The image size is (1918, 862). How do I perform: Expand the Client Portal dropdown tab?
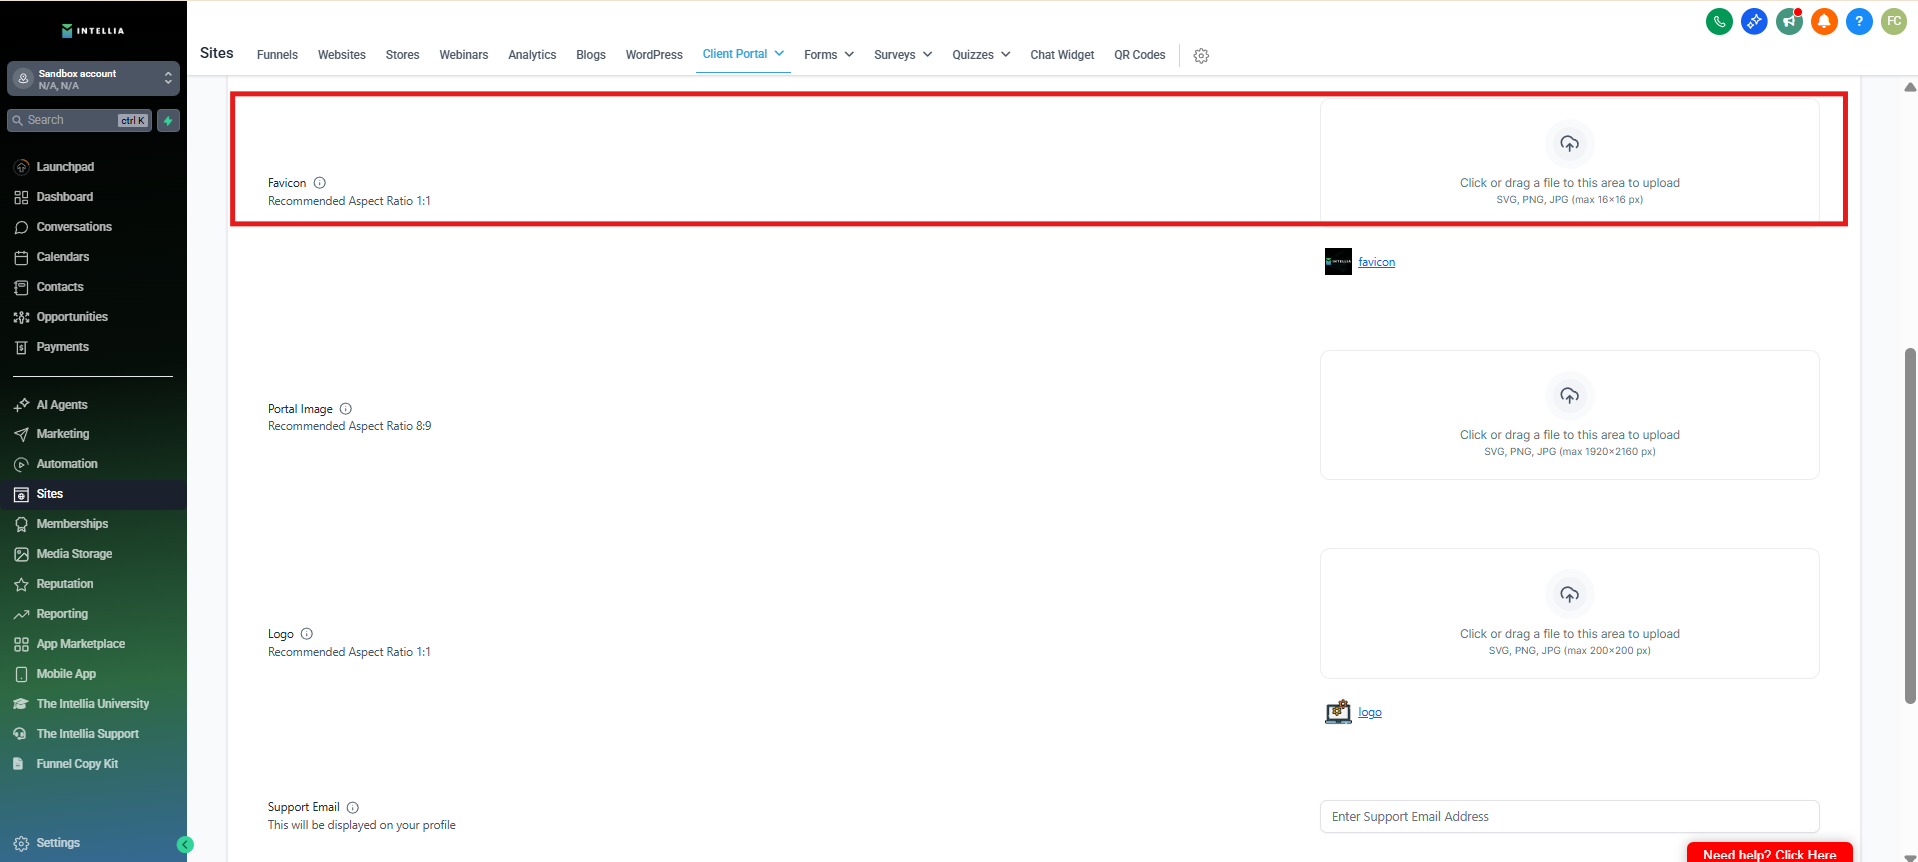pos(743,54)
